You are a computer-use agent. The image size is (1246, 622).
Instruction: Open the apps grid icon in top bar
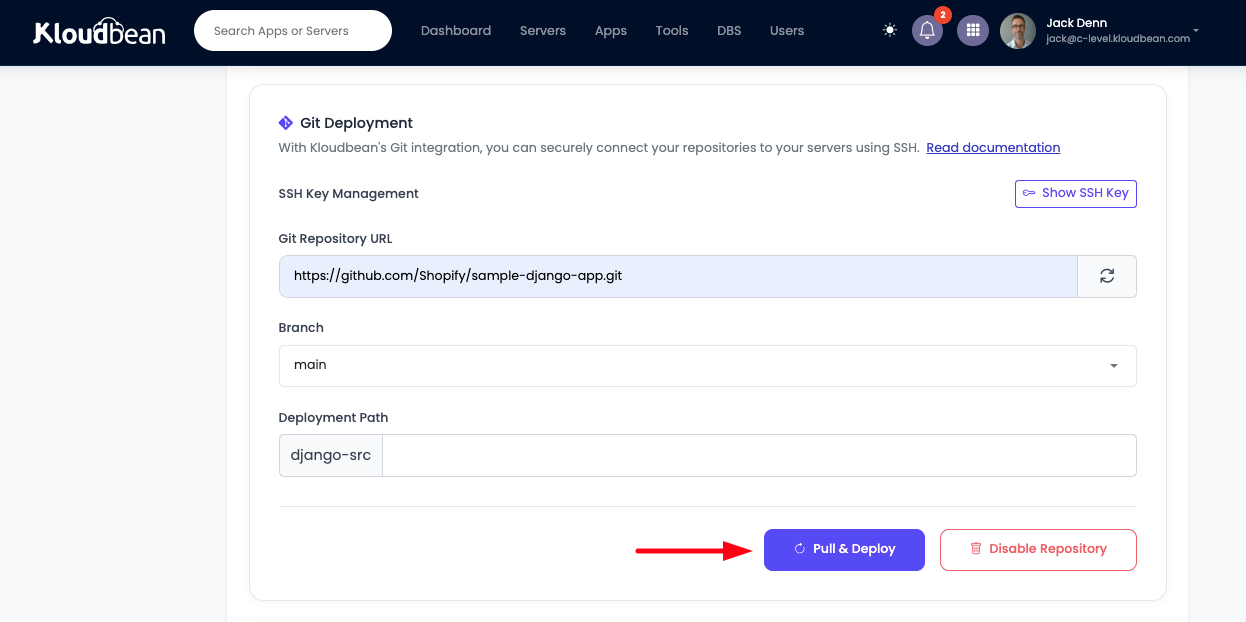pos(972,30)
